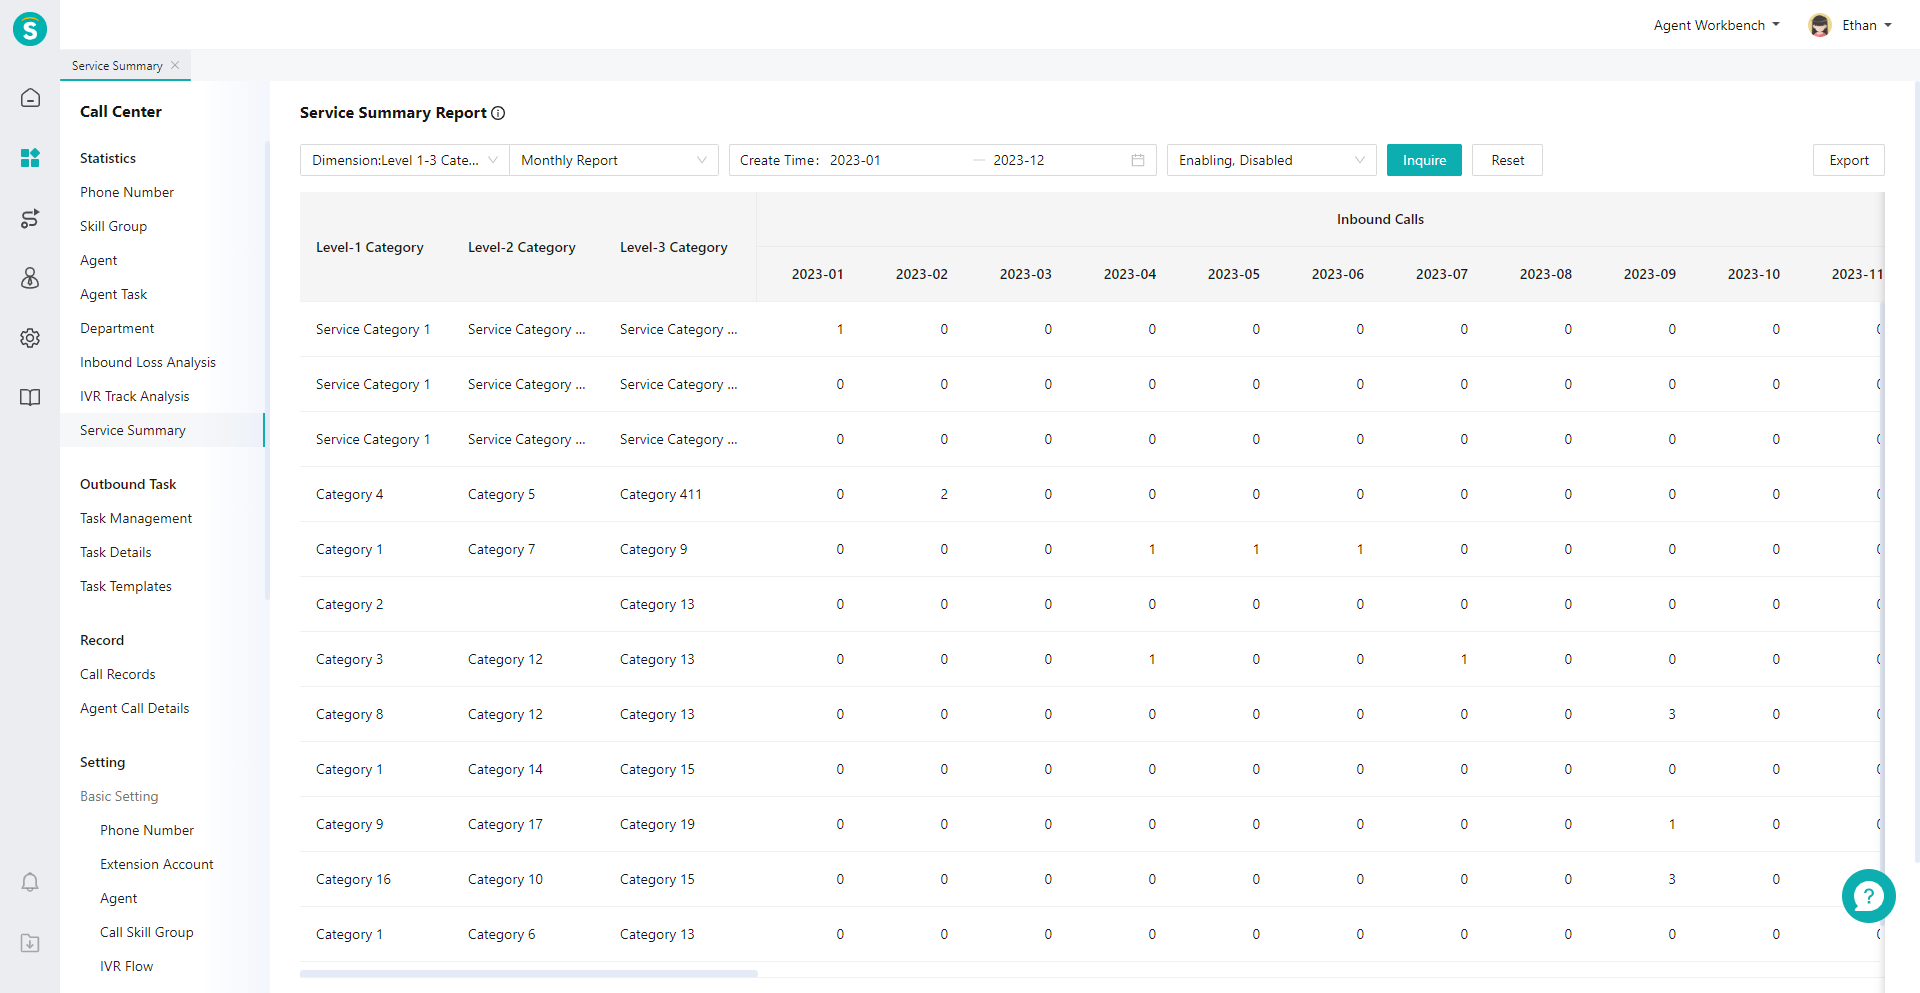
Task: Open Agent Call Details
Action: click(134, 708)
